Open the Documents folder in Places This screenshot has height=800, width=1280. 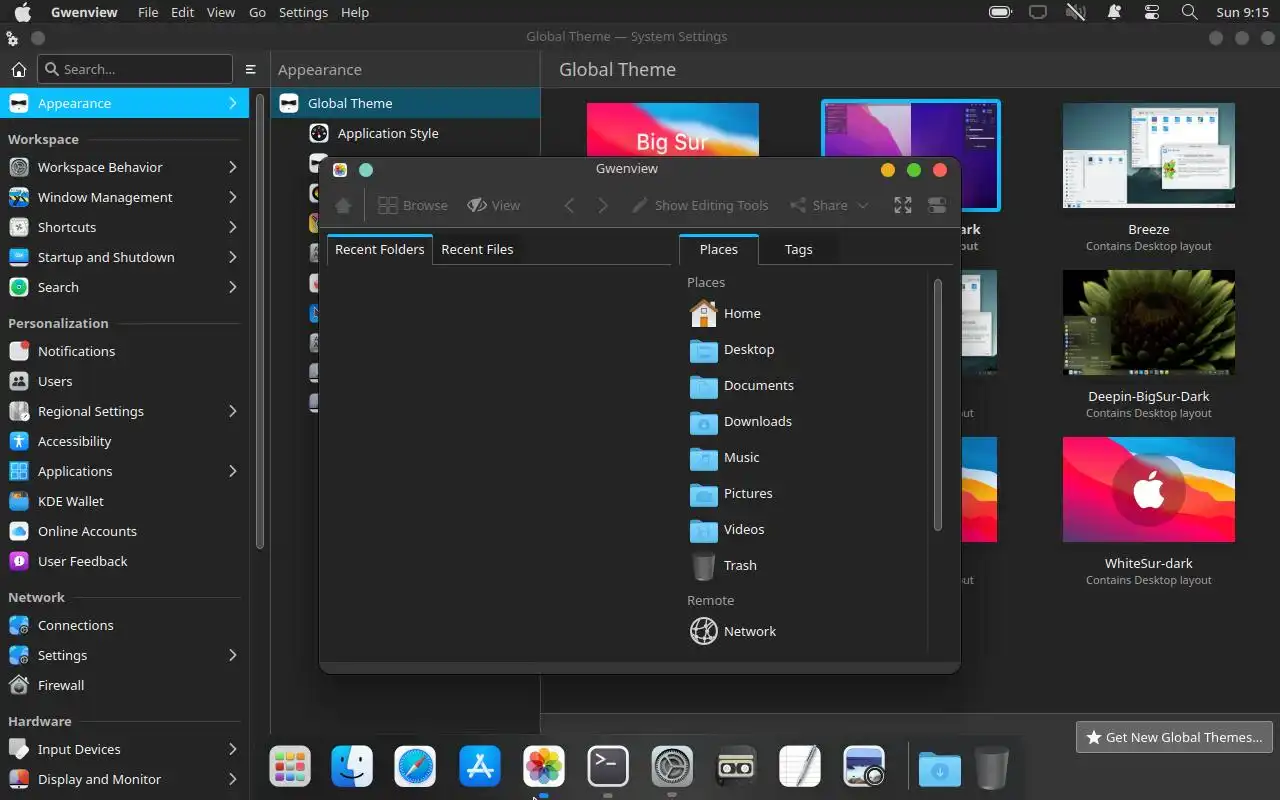click(x=741, y=385)
